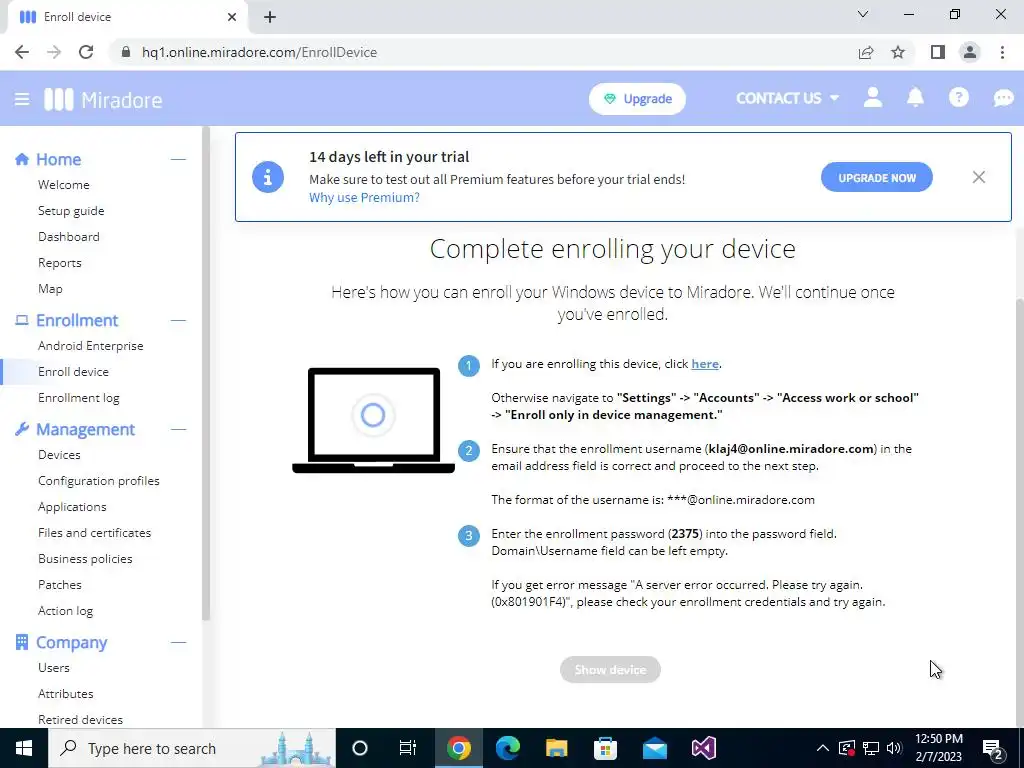The image size is (1024, 768).
Task: Open Visual Studio from the taskbar
Action: tap(704, 748)
